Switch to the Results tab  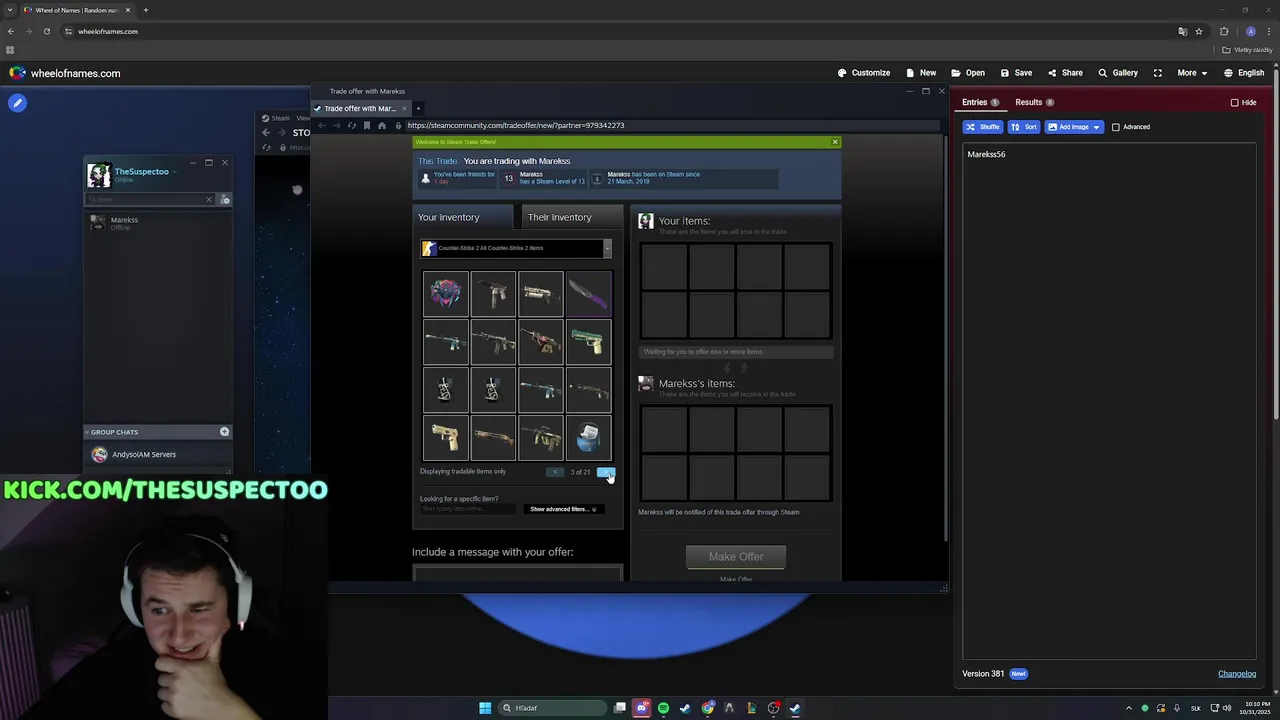click(1034, 102)
